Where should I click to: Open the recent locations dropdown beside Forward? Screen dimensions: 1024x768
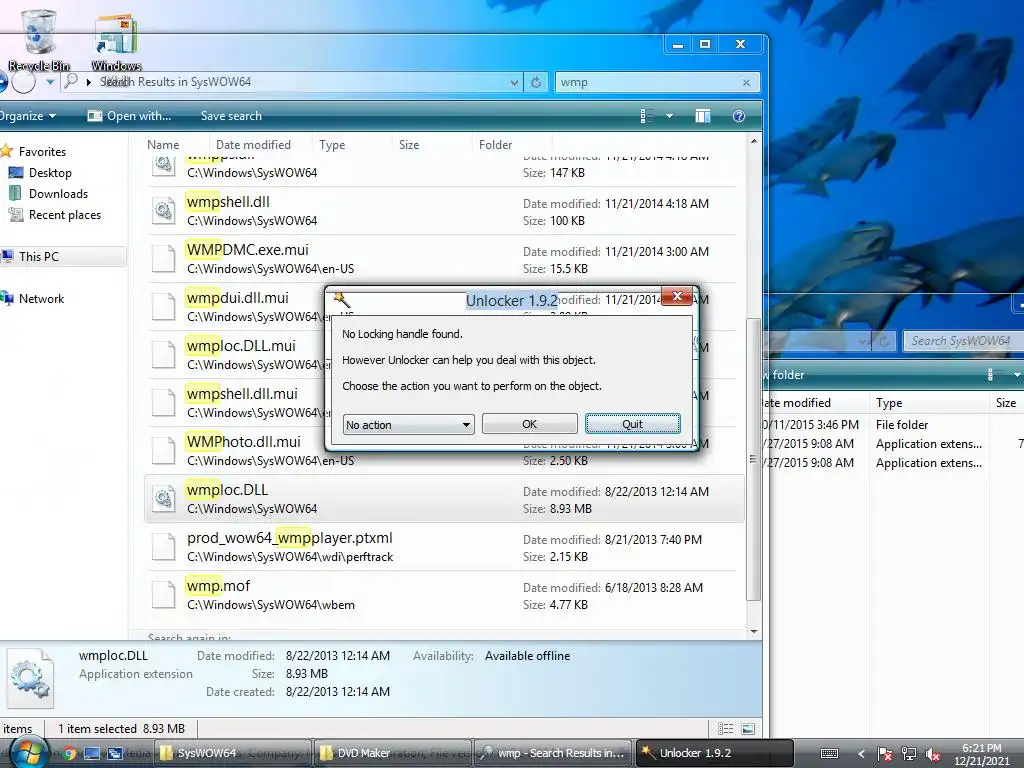pyautogui.click(x=50, y=82)
